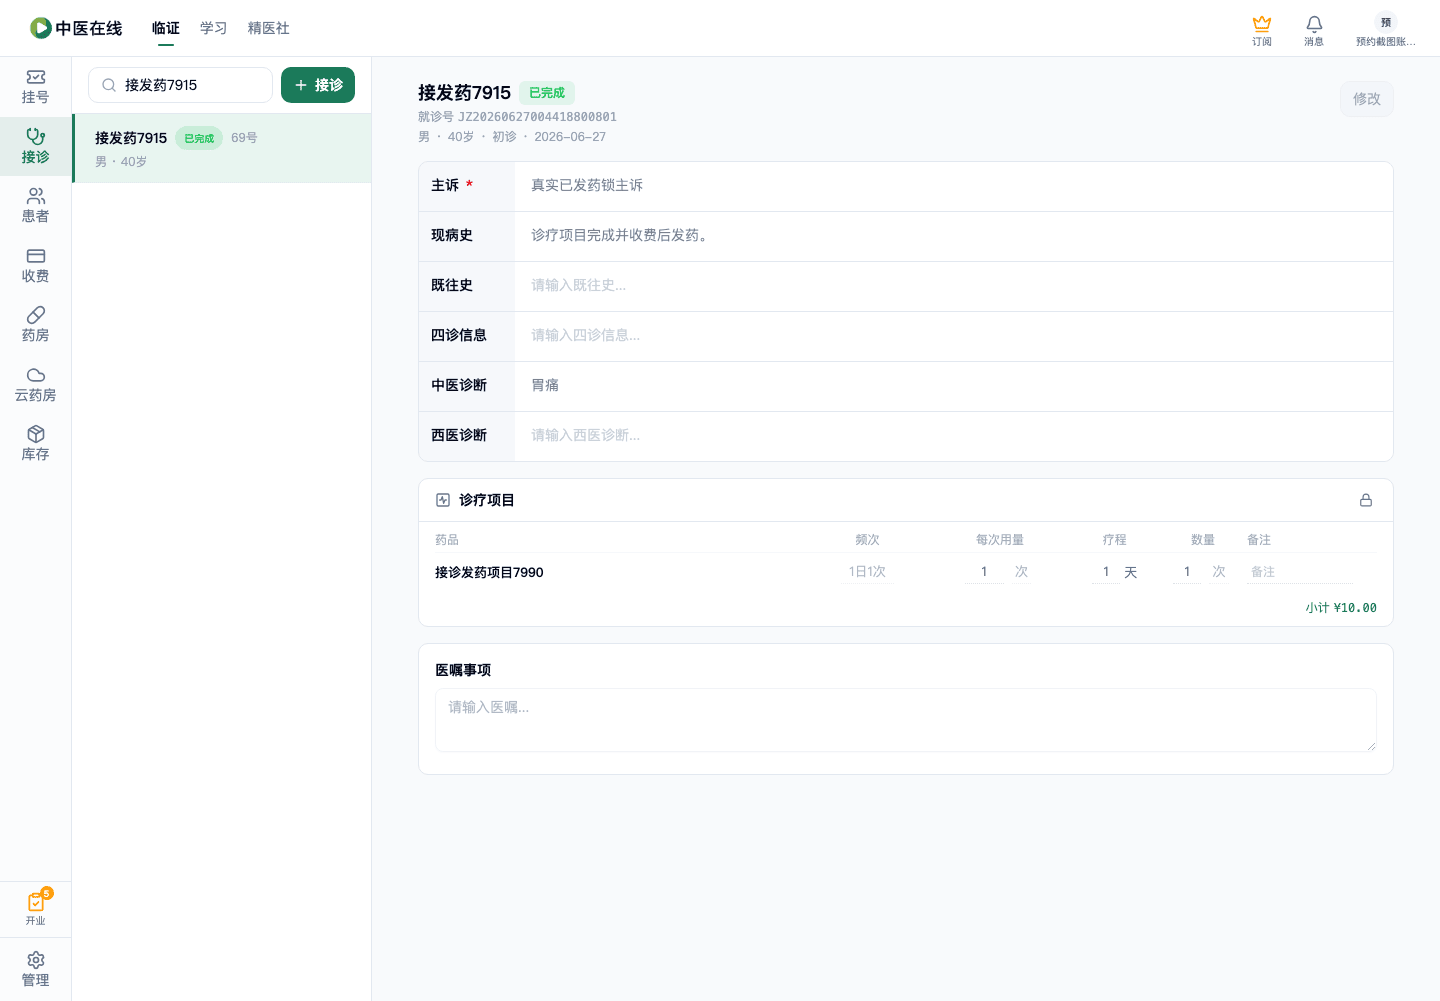This screenshot has width=1440, height=1001.
Task: Select patient 接发药7915 in the list
Action: coord(222,148)
